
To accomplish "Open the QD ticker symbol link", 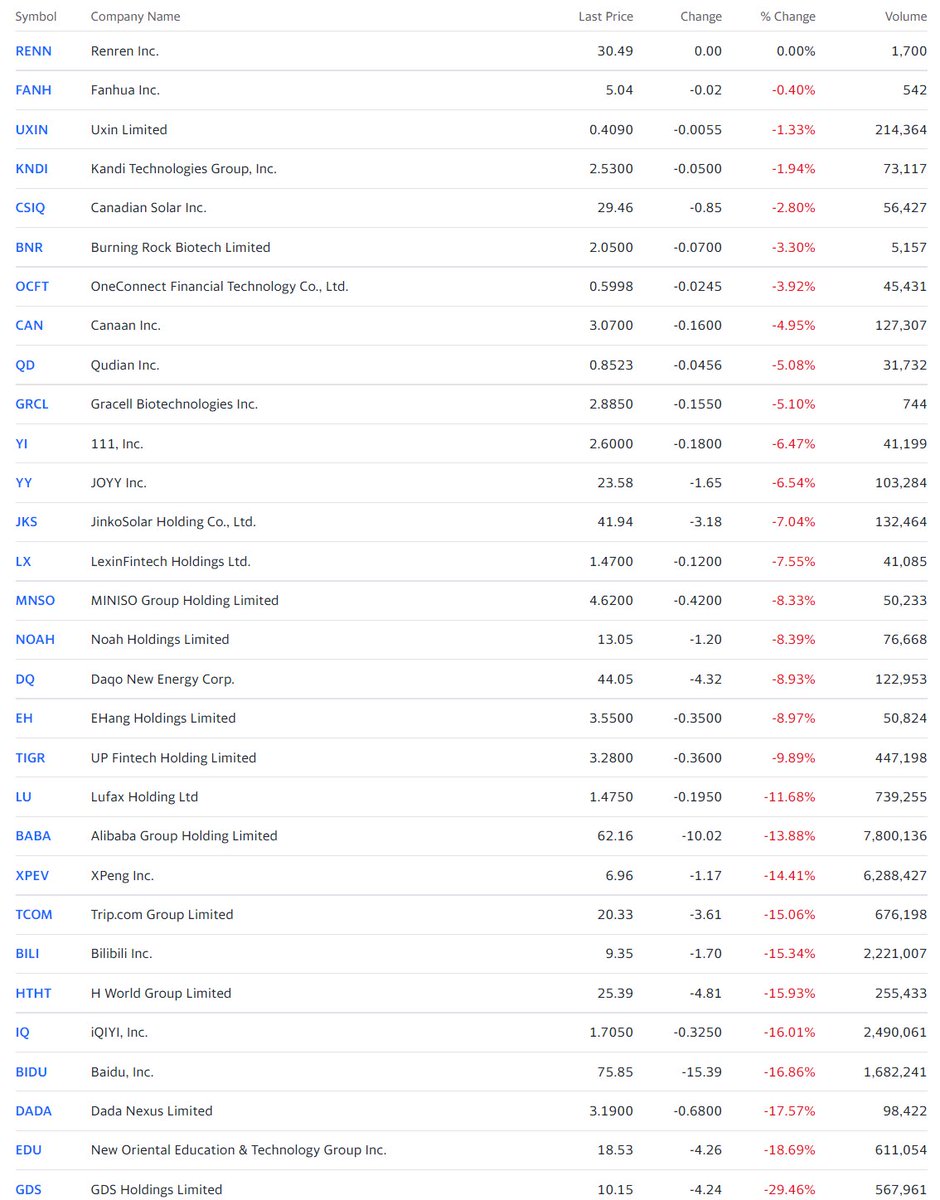I will [25, 365].
